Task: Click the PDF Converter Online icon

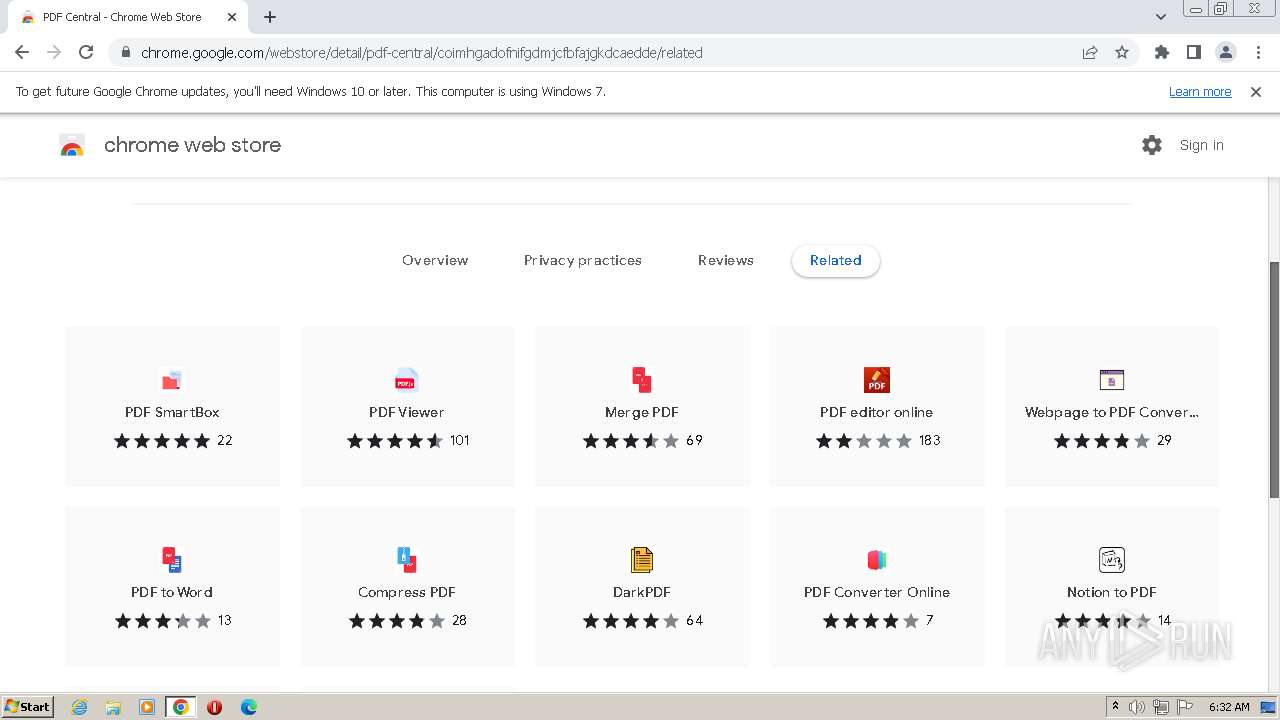Action: pos(877,559)
